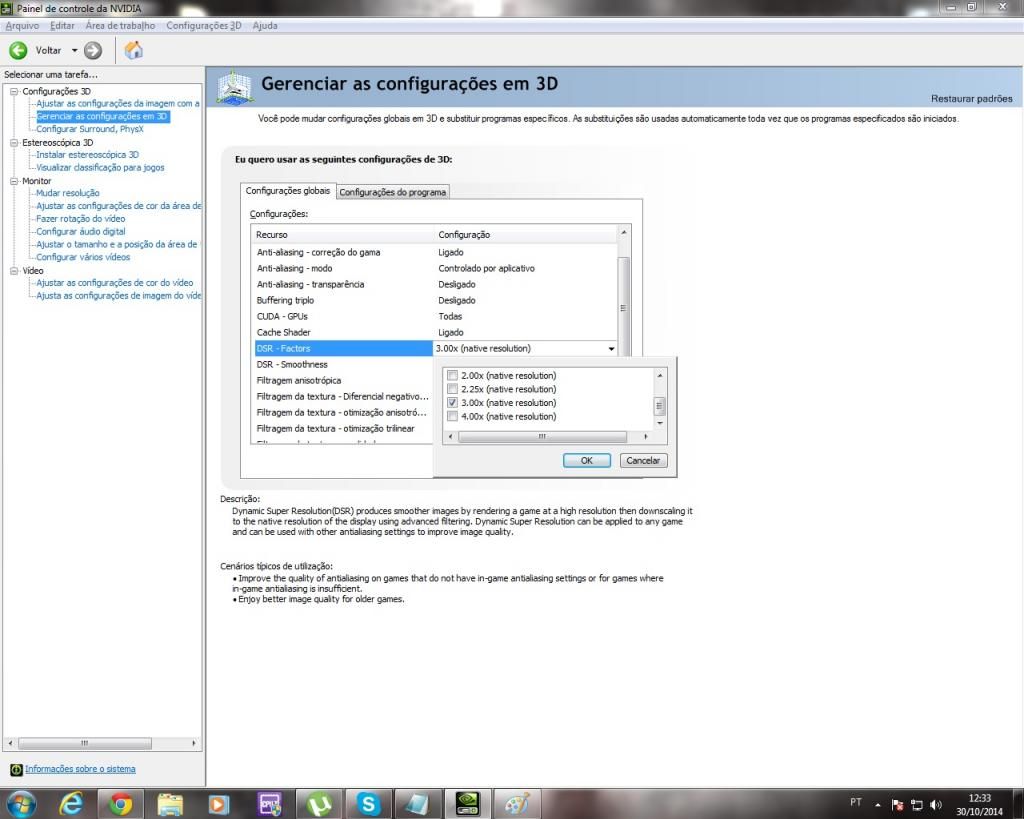The height and width of the screenshot is (819, 1024).
Task: Select Fazer rotação do vídeo task
Action: click(80, 219)
